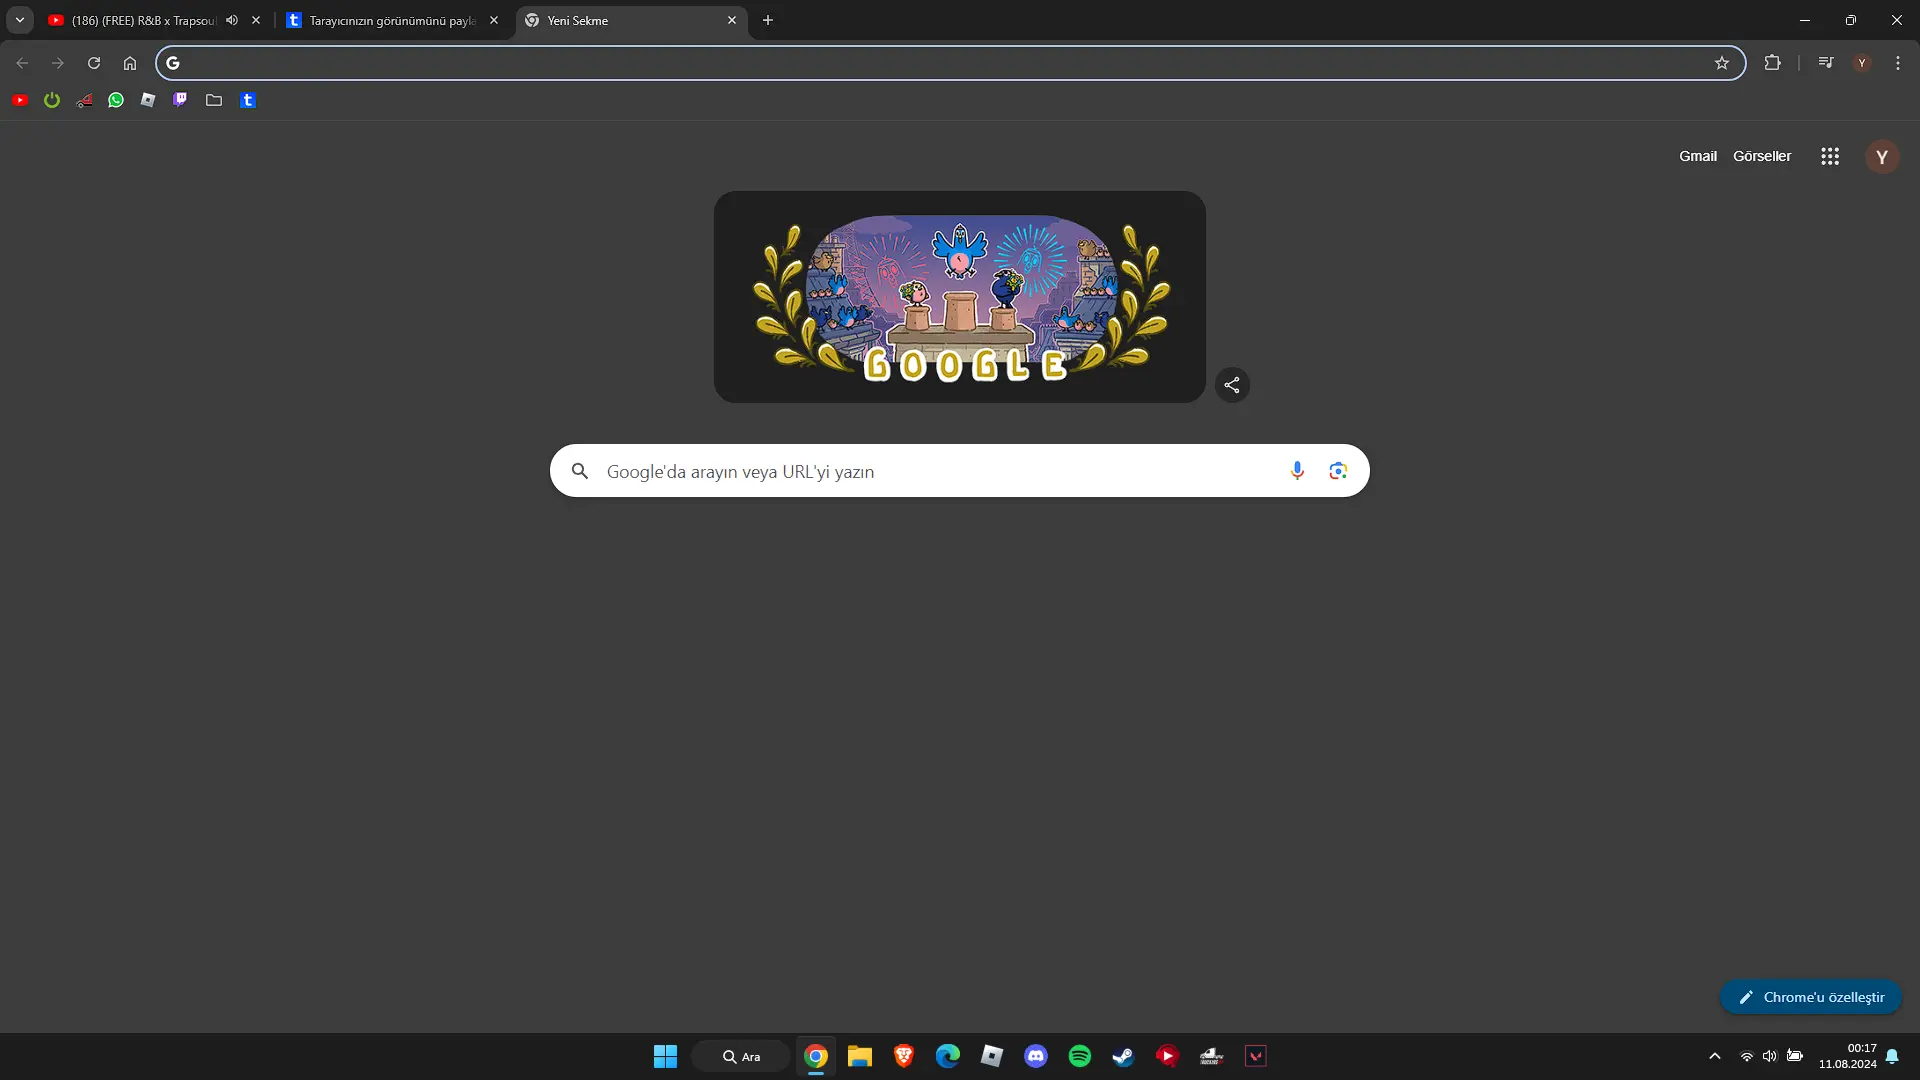The image size is (1920, 1080).
Task: Start voice search with the microphone
Action: (x=1297, y=471)
